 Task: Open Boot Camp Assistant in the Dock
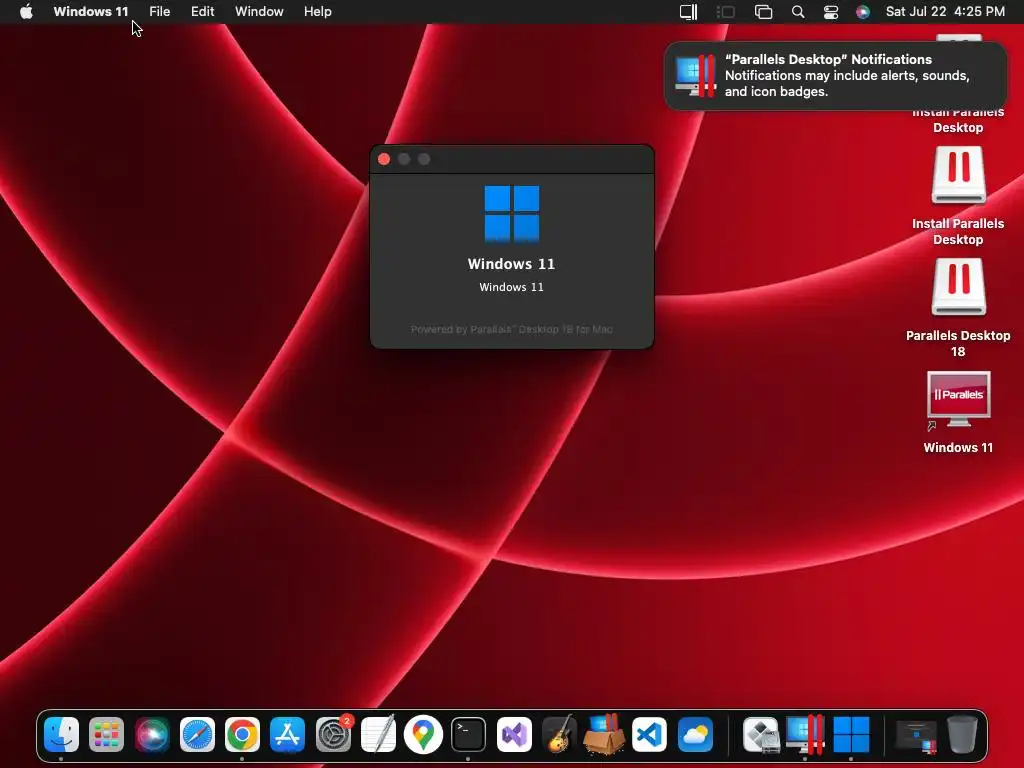[x=761, y=735]
